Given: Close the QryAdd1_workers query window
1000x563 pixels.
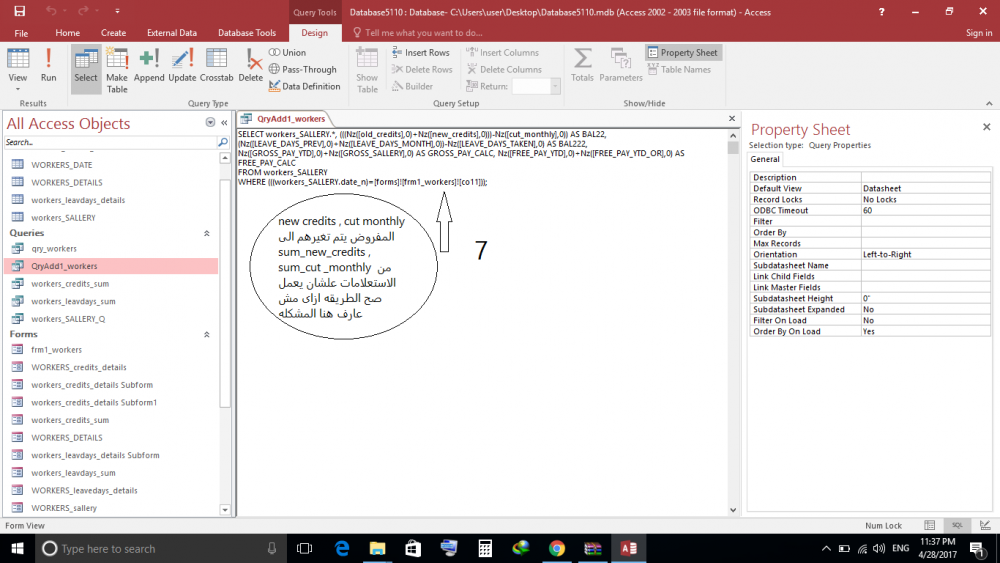Looking at the screenshot, I should (732, 119).
